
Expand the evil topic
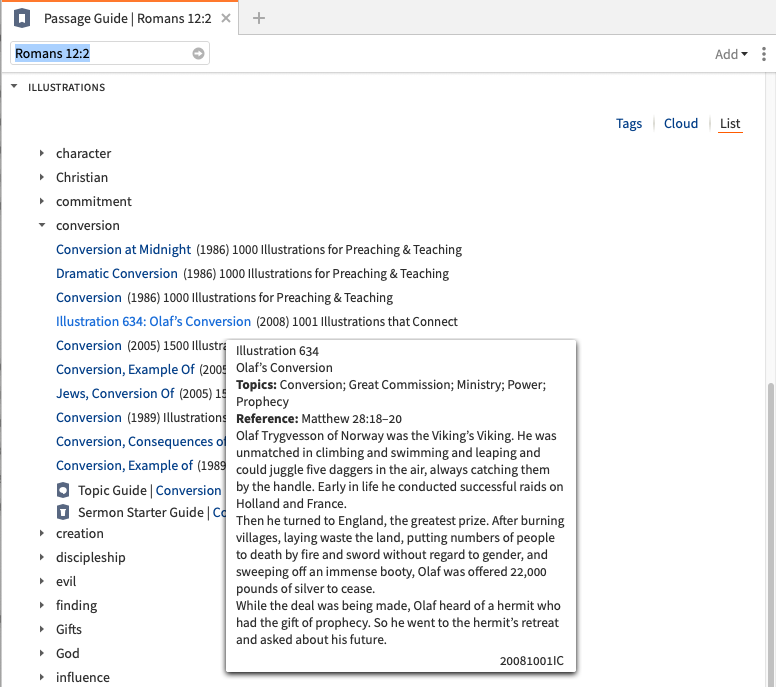point(42,581)
